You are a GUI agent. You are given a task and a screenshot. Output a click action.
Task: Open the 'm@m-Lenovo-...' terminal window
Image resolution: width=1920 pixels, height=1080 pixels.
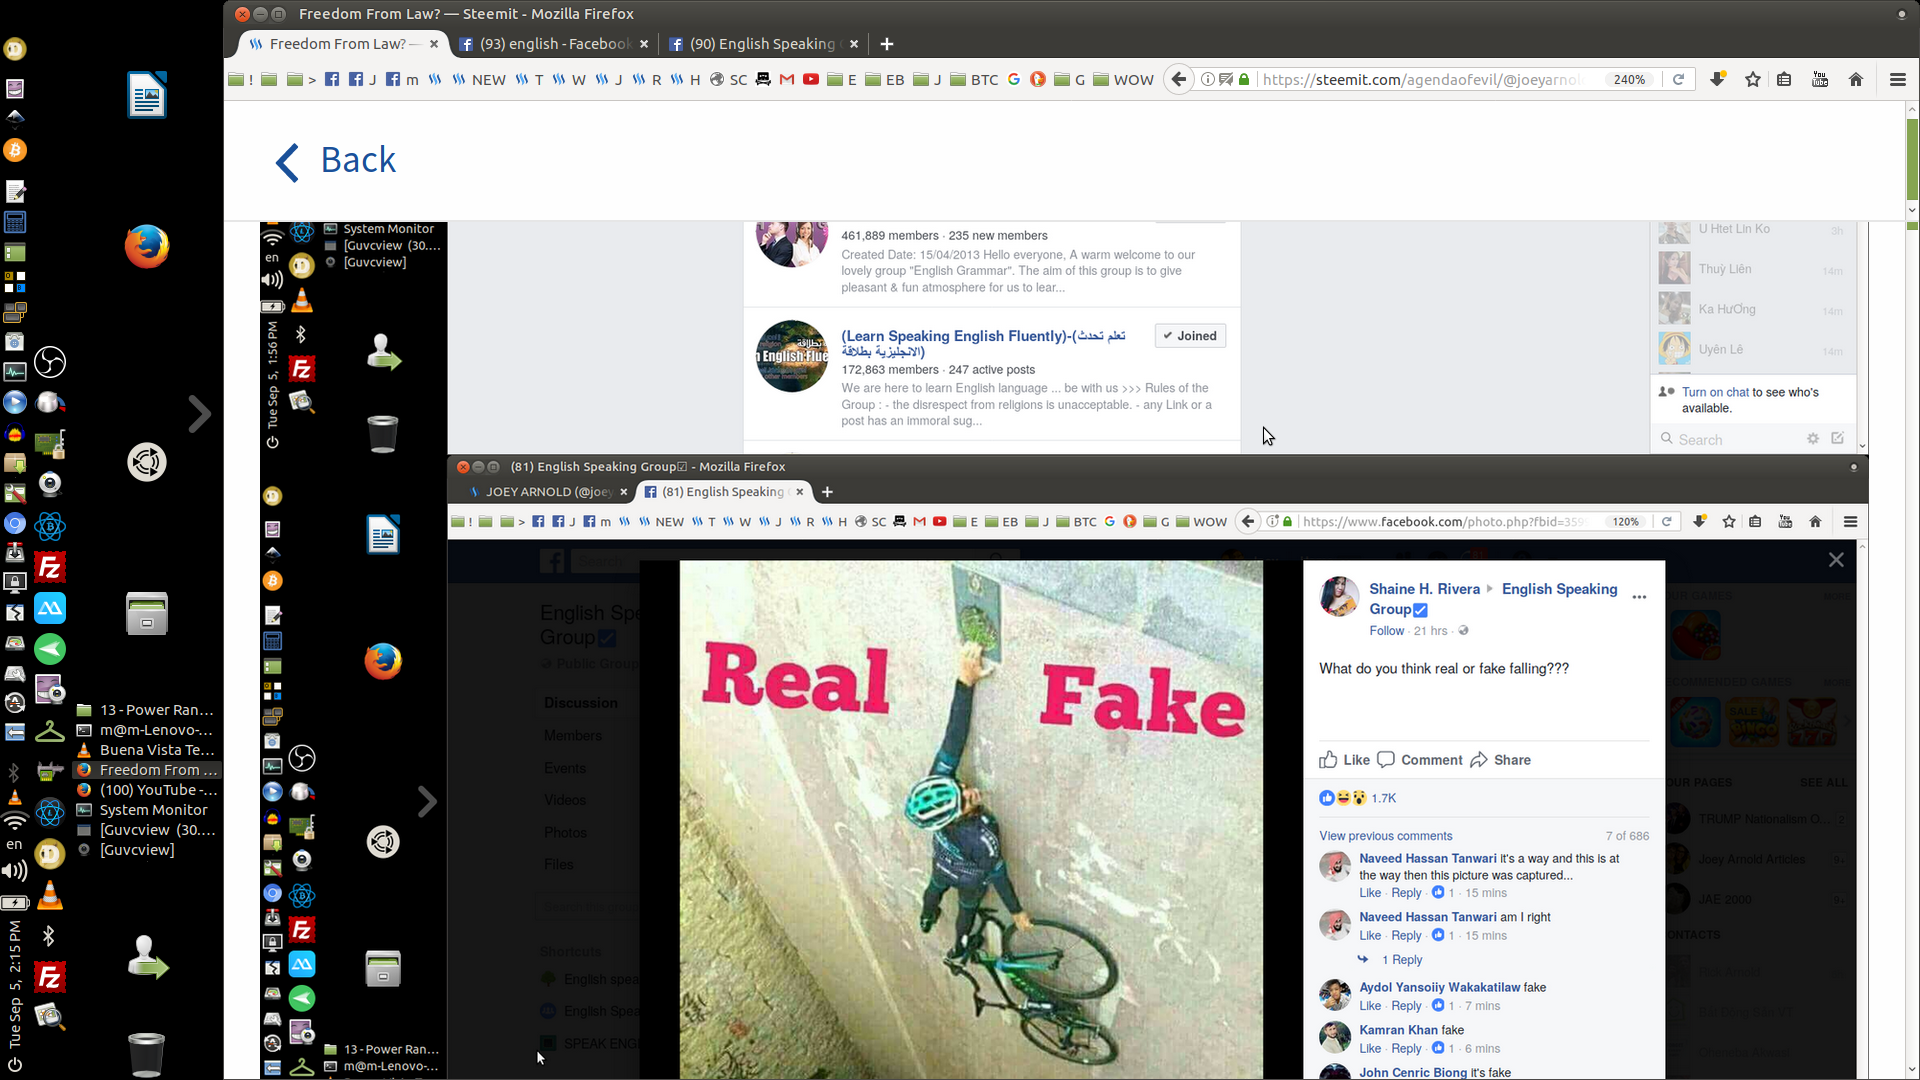pyautogui.click(x=146, y=730)
